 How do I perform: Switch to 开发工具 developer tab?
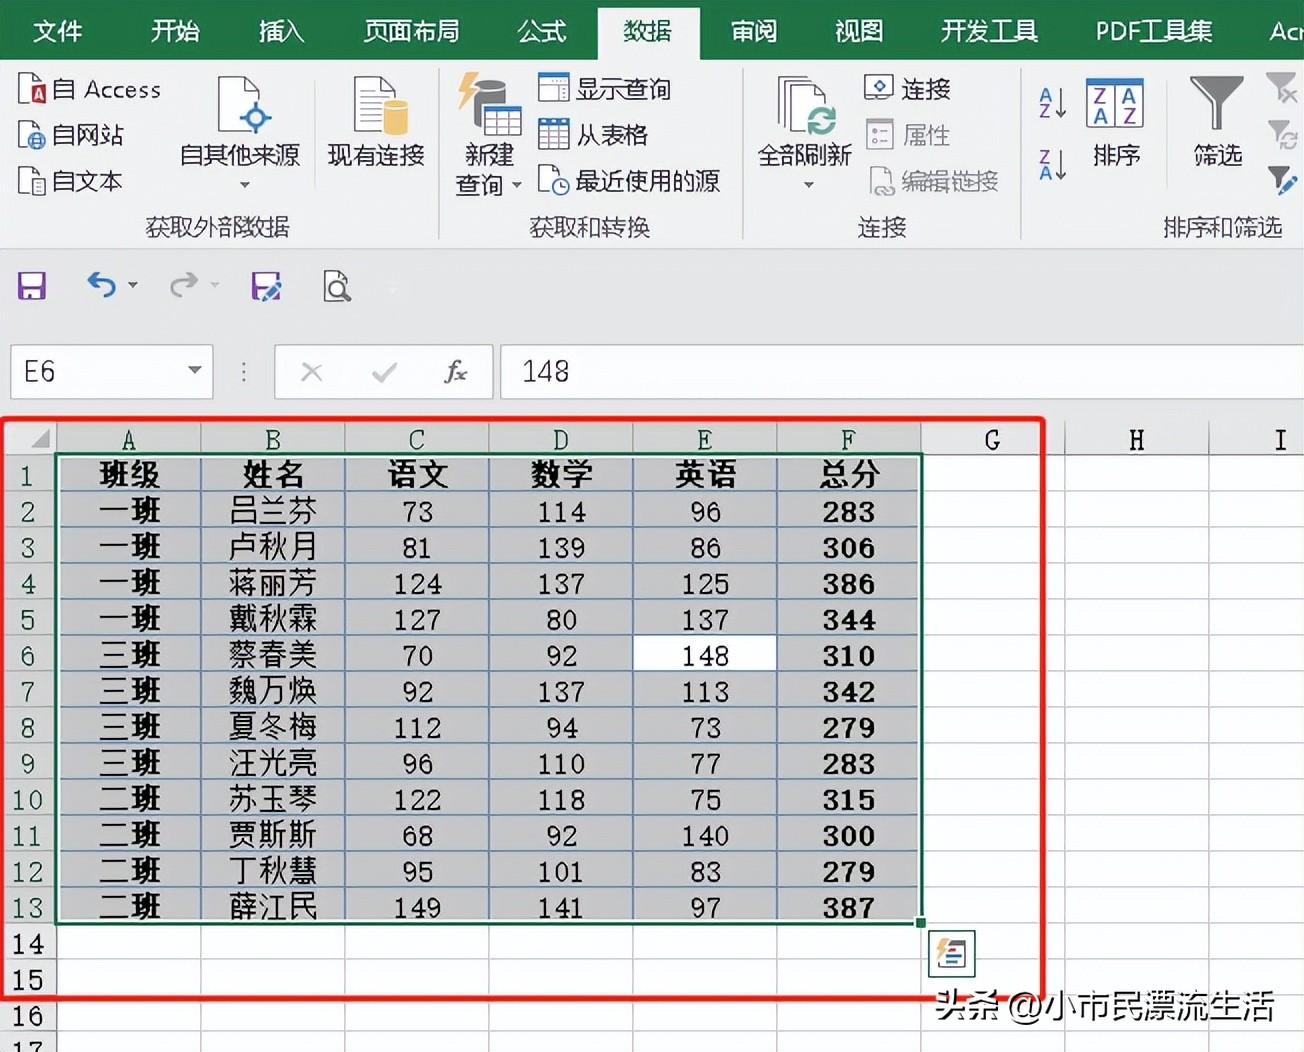coord(989,31)
